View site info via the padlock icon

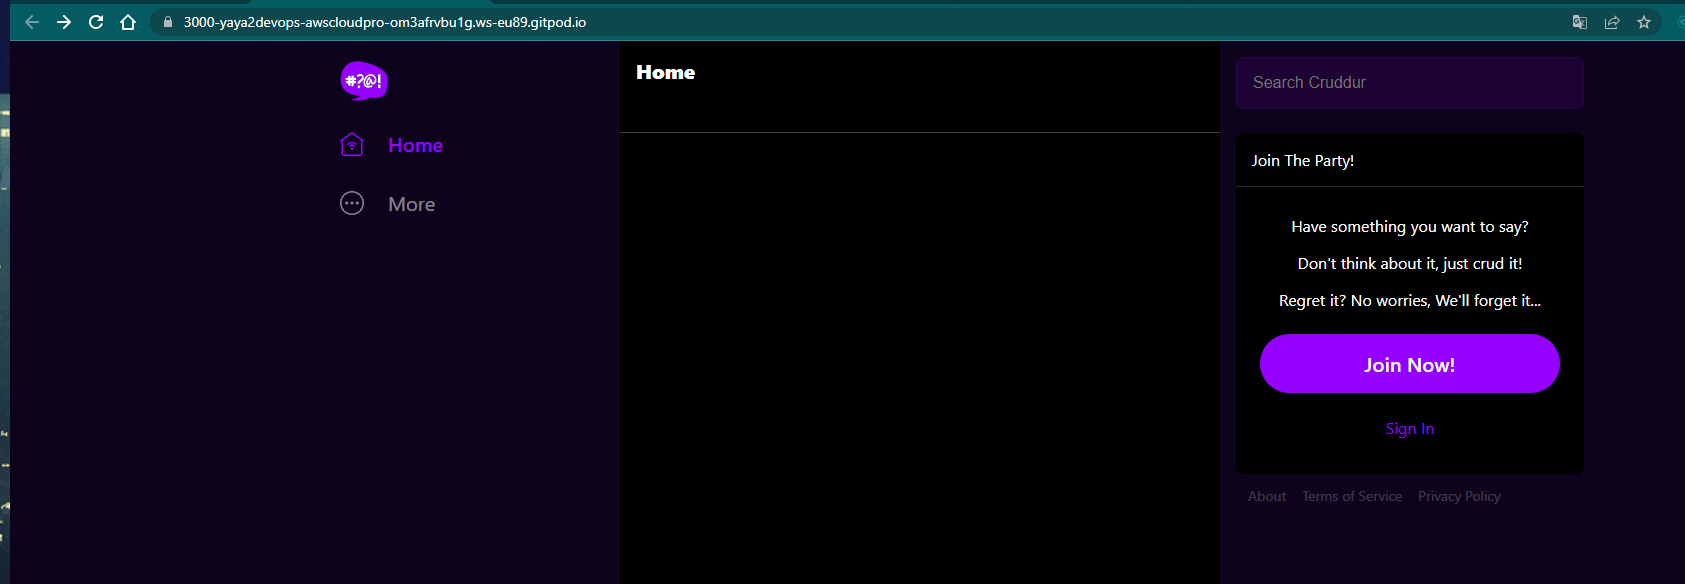click(x=168, y=22)
